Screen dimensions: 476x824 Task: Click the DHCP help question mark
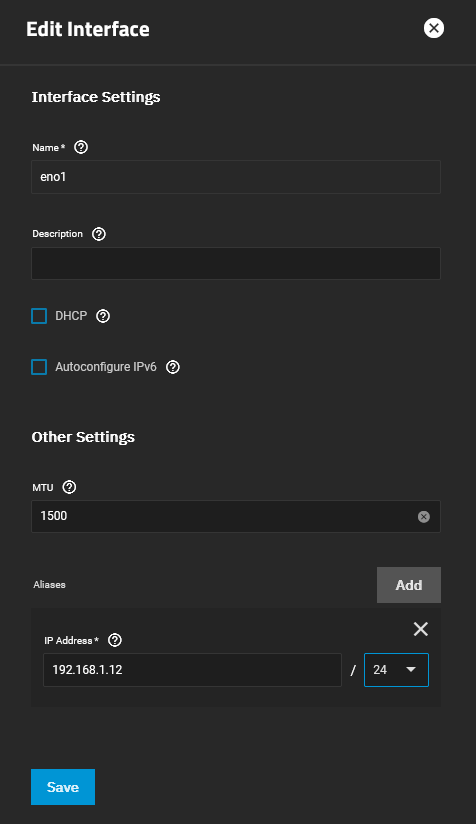coord(103,316)
